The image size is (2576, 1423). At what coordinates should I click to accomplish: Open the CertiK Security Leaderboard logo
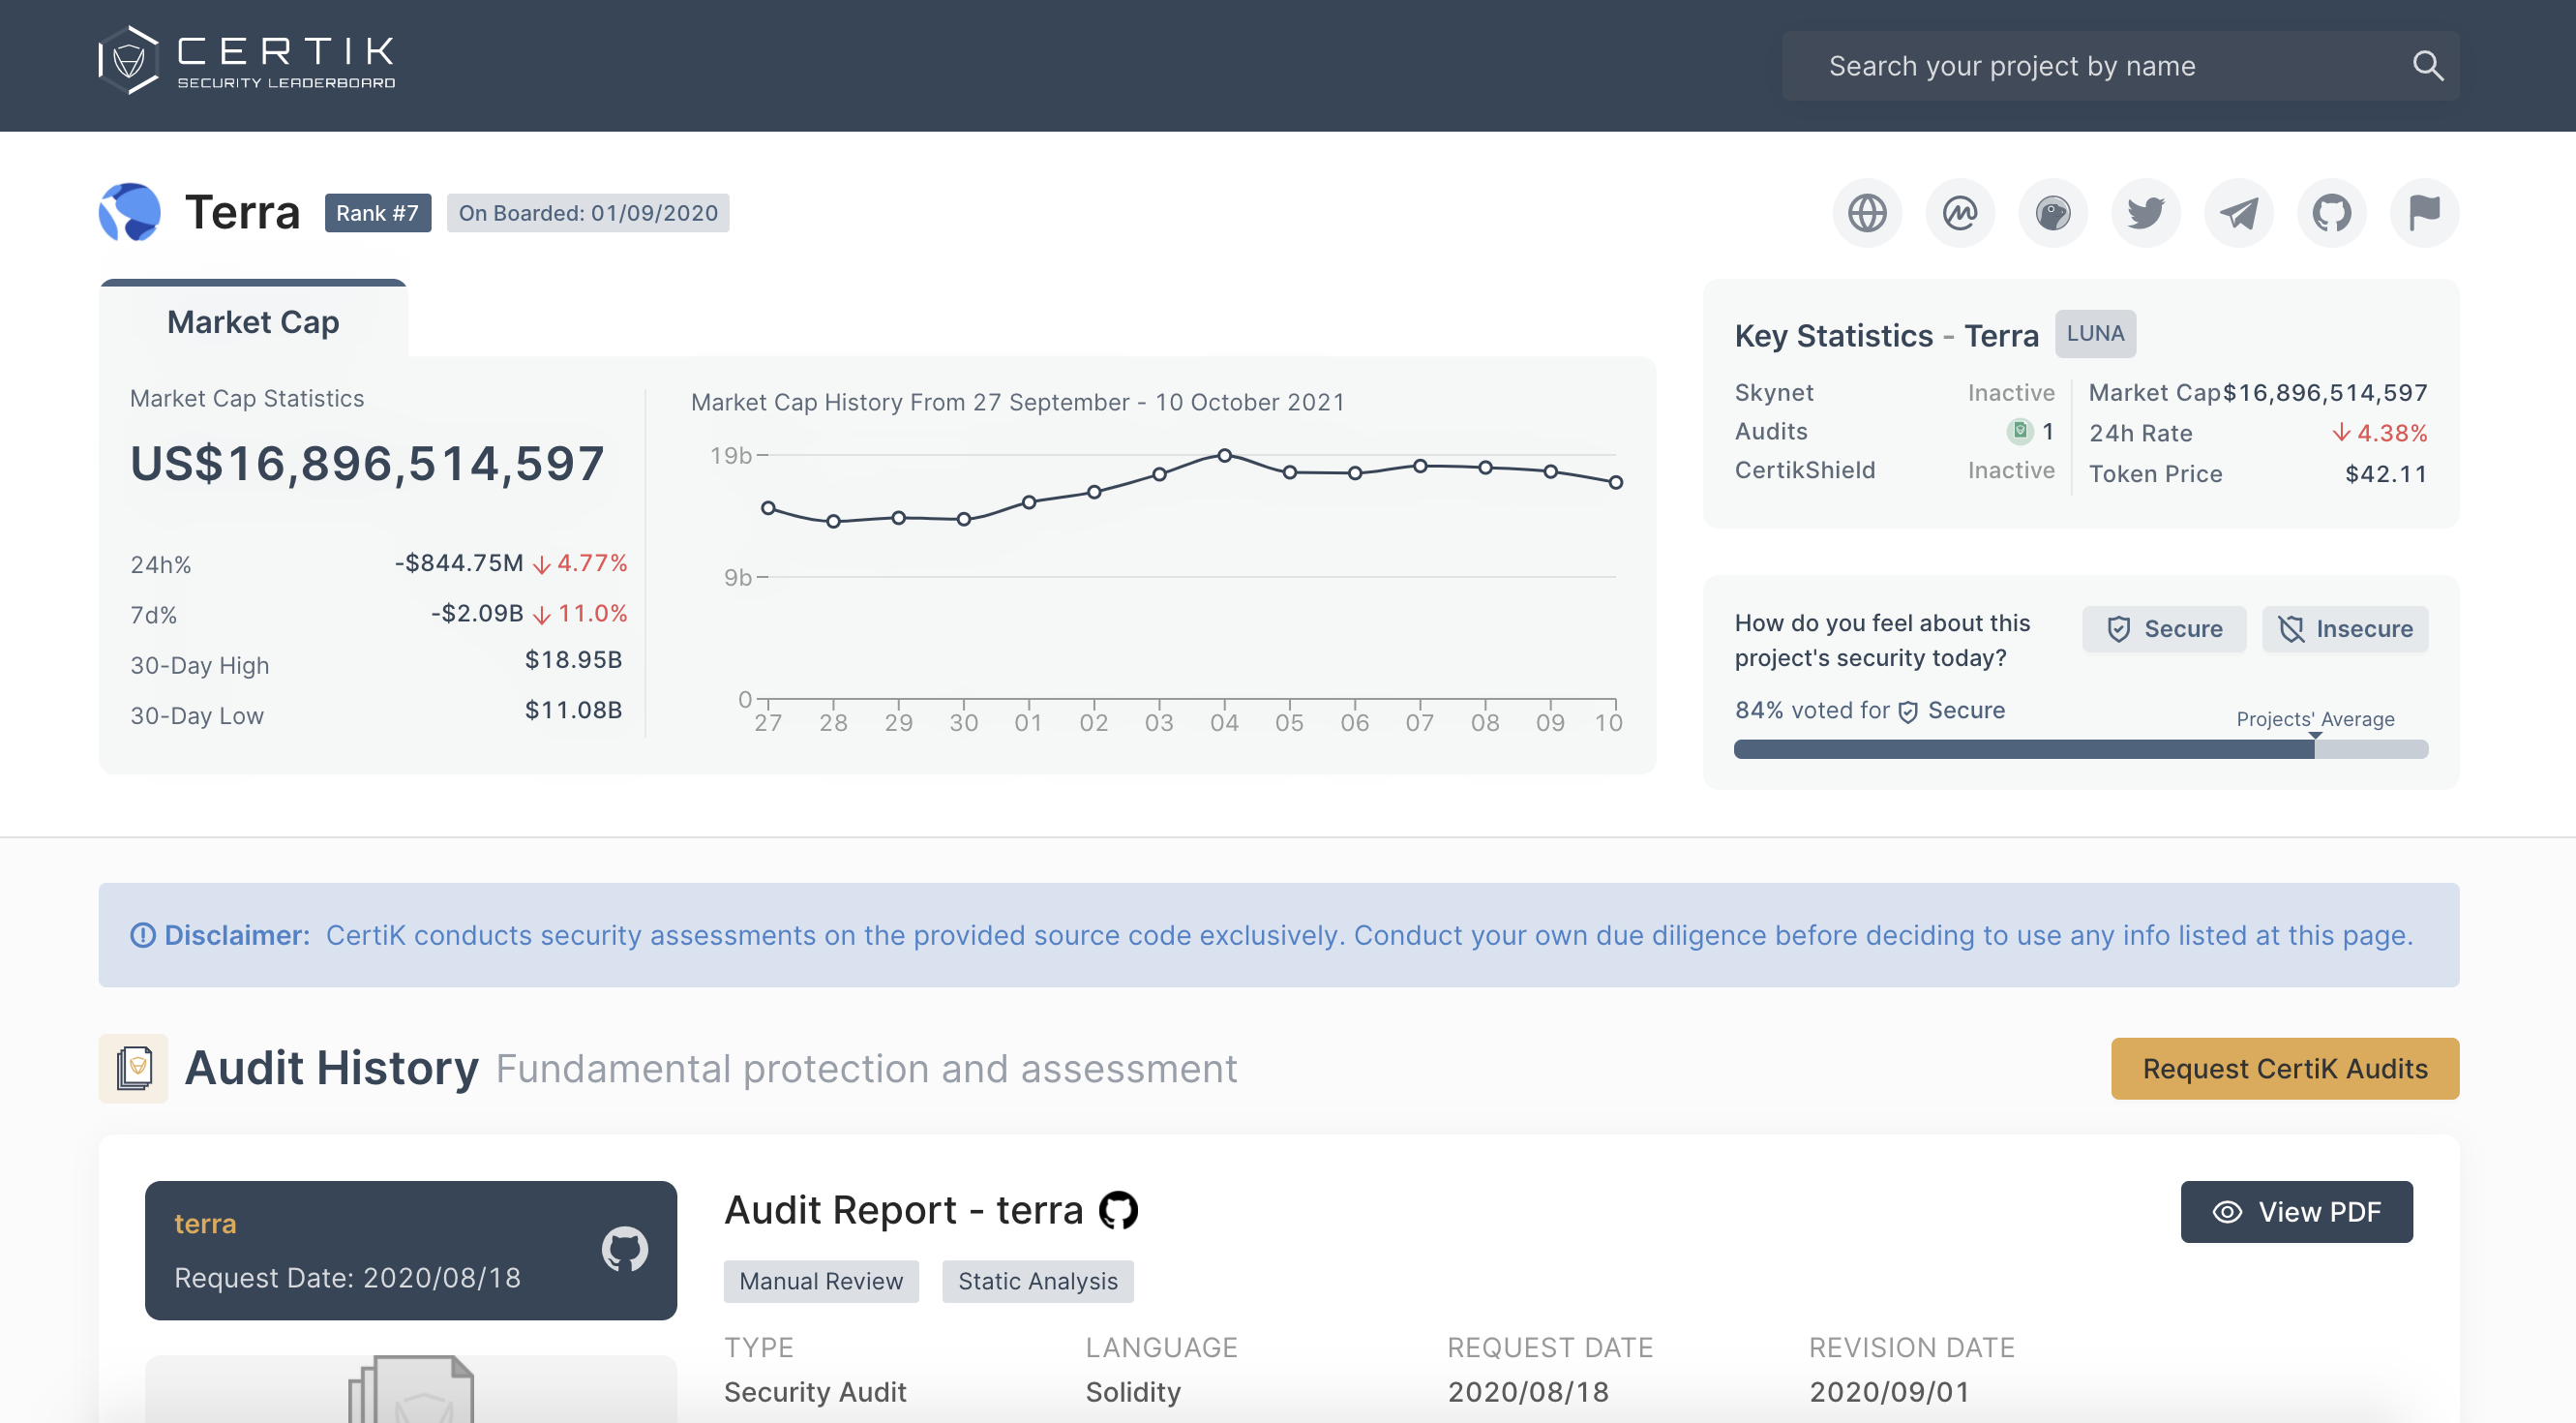[x=247, y=61]
